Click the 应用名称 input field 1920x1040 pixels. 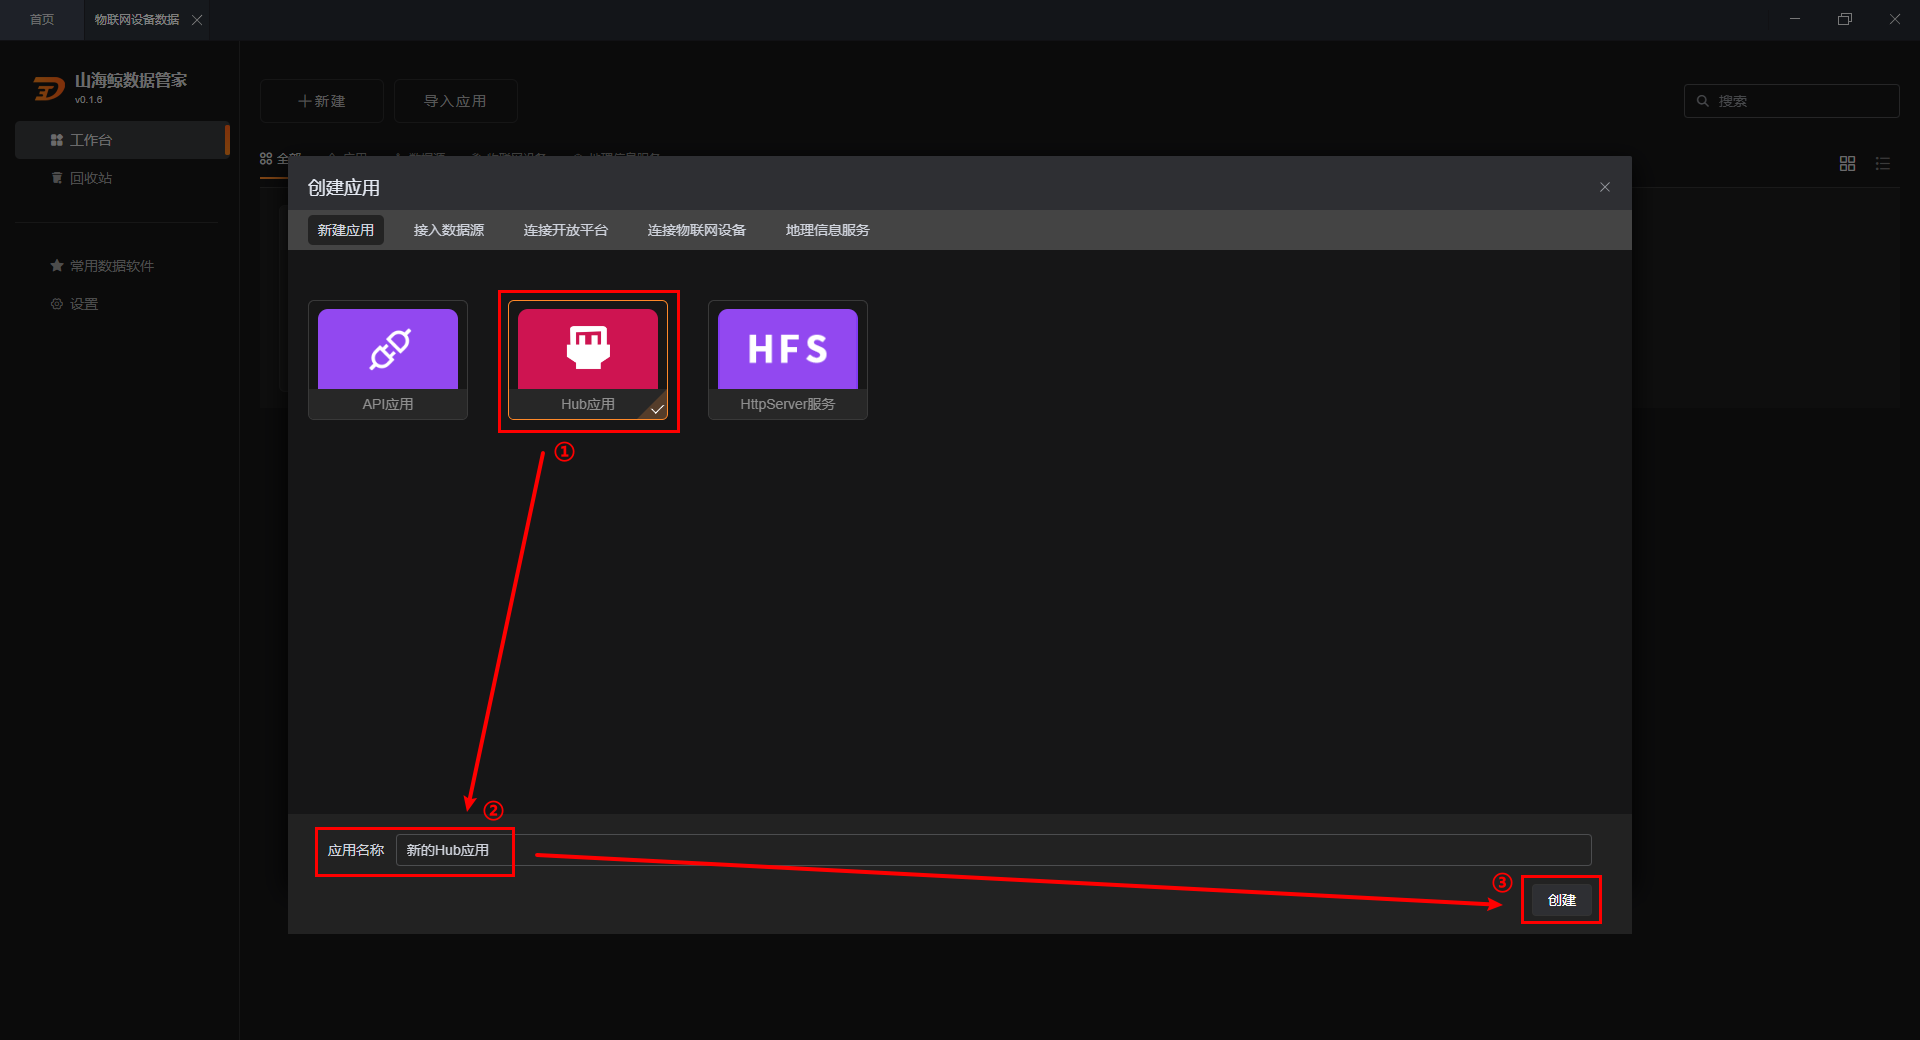[x=993, y=850]
